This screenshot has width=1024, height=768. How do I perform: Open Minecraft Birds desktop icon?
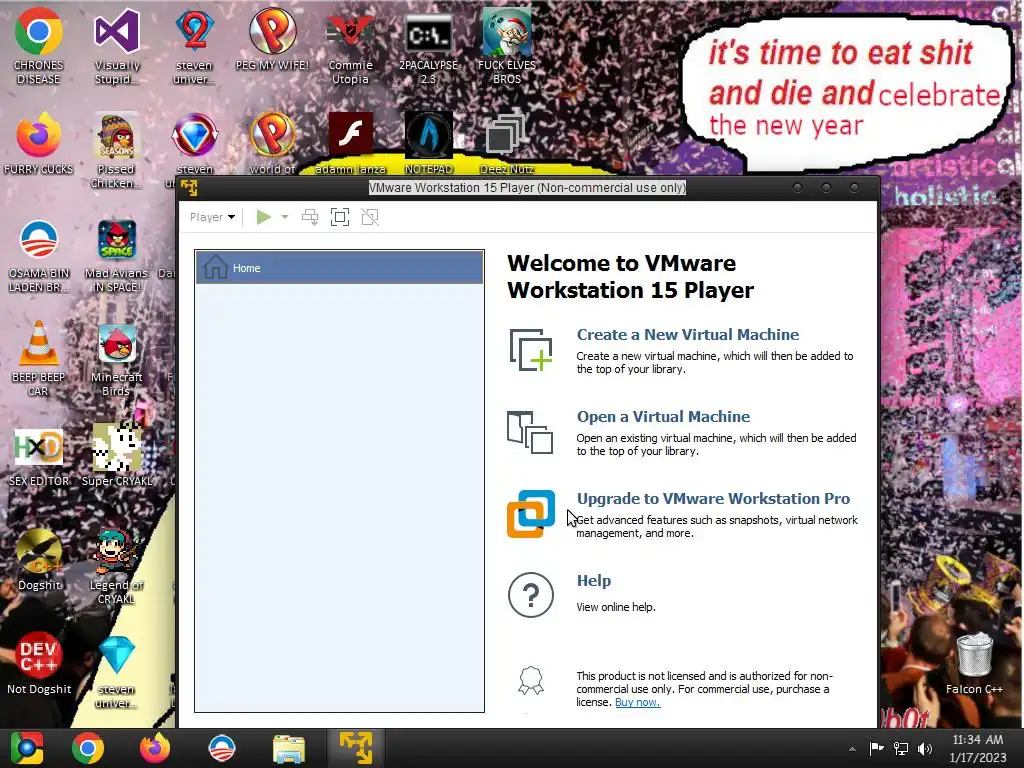pyautogui.click(x=116, y=358)
